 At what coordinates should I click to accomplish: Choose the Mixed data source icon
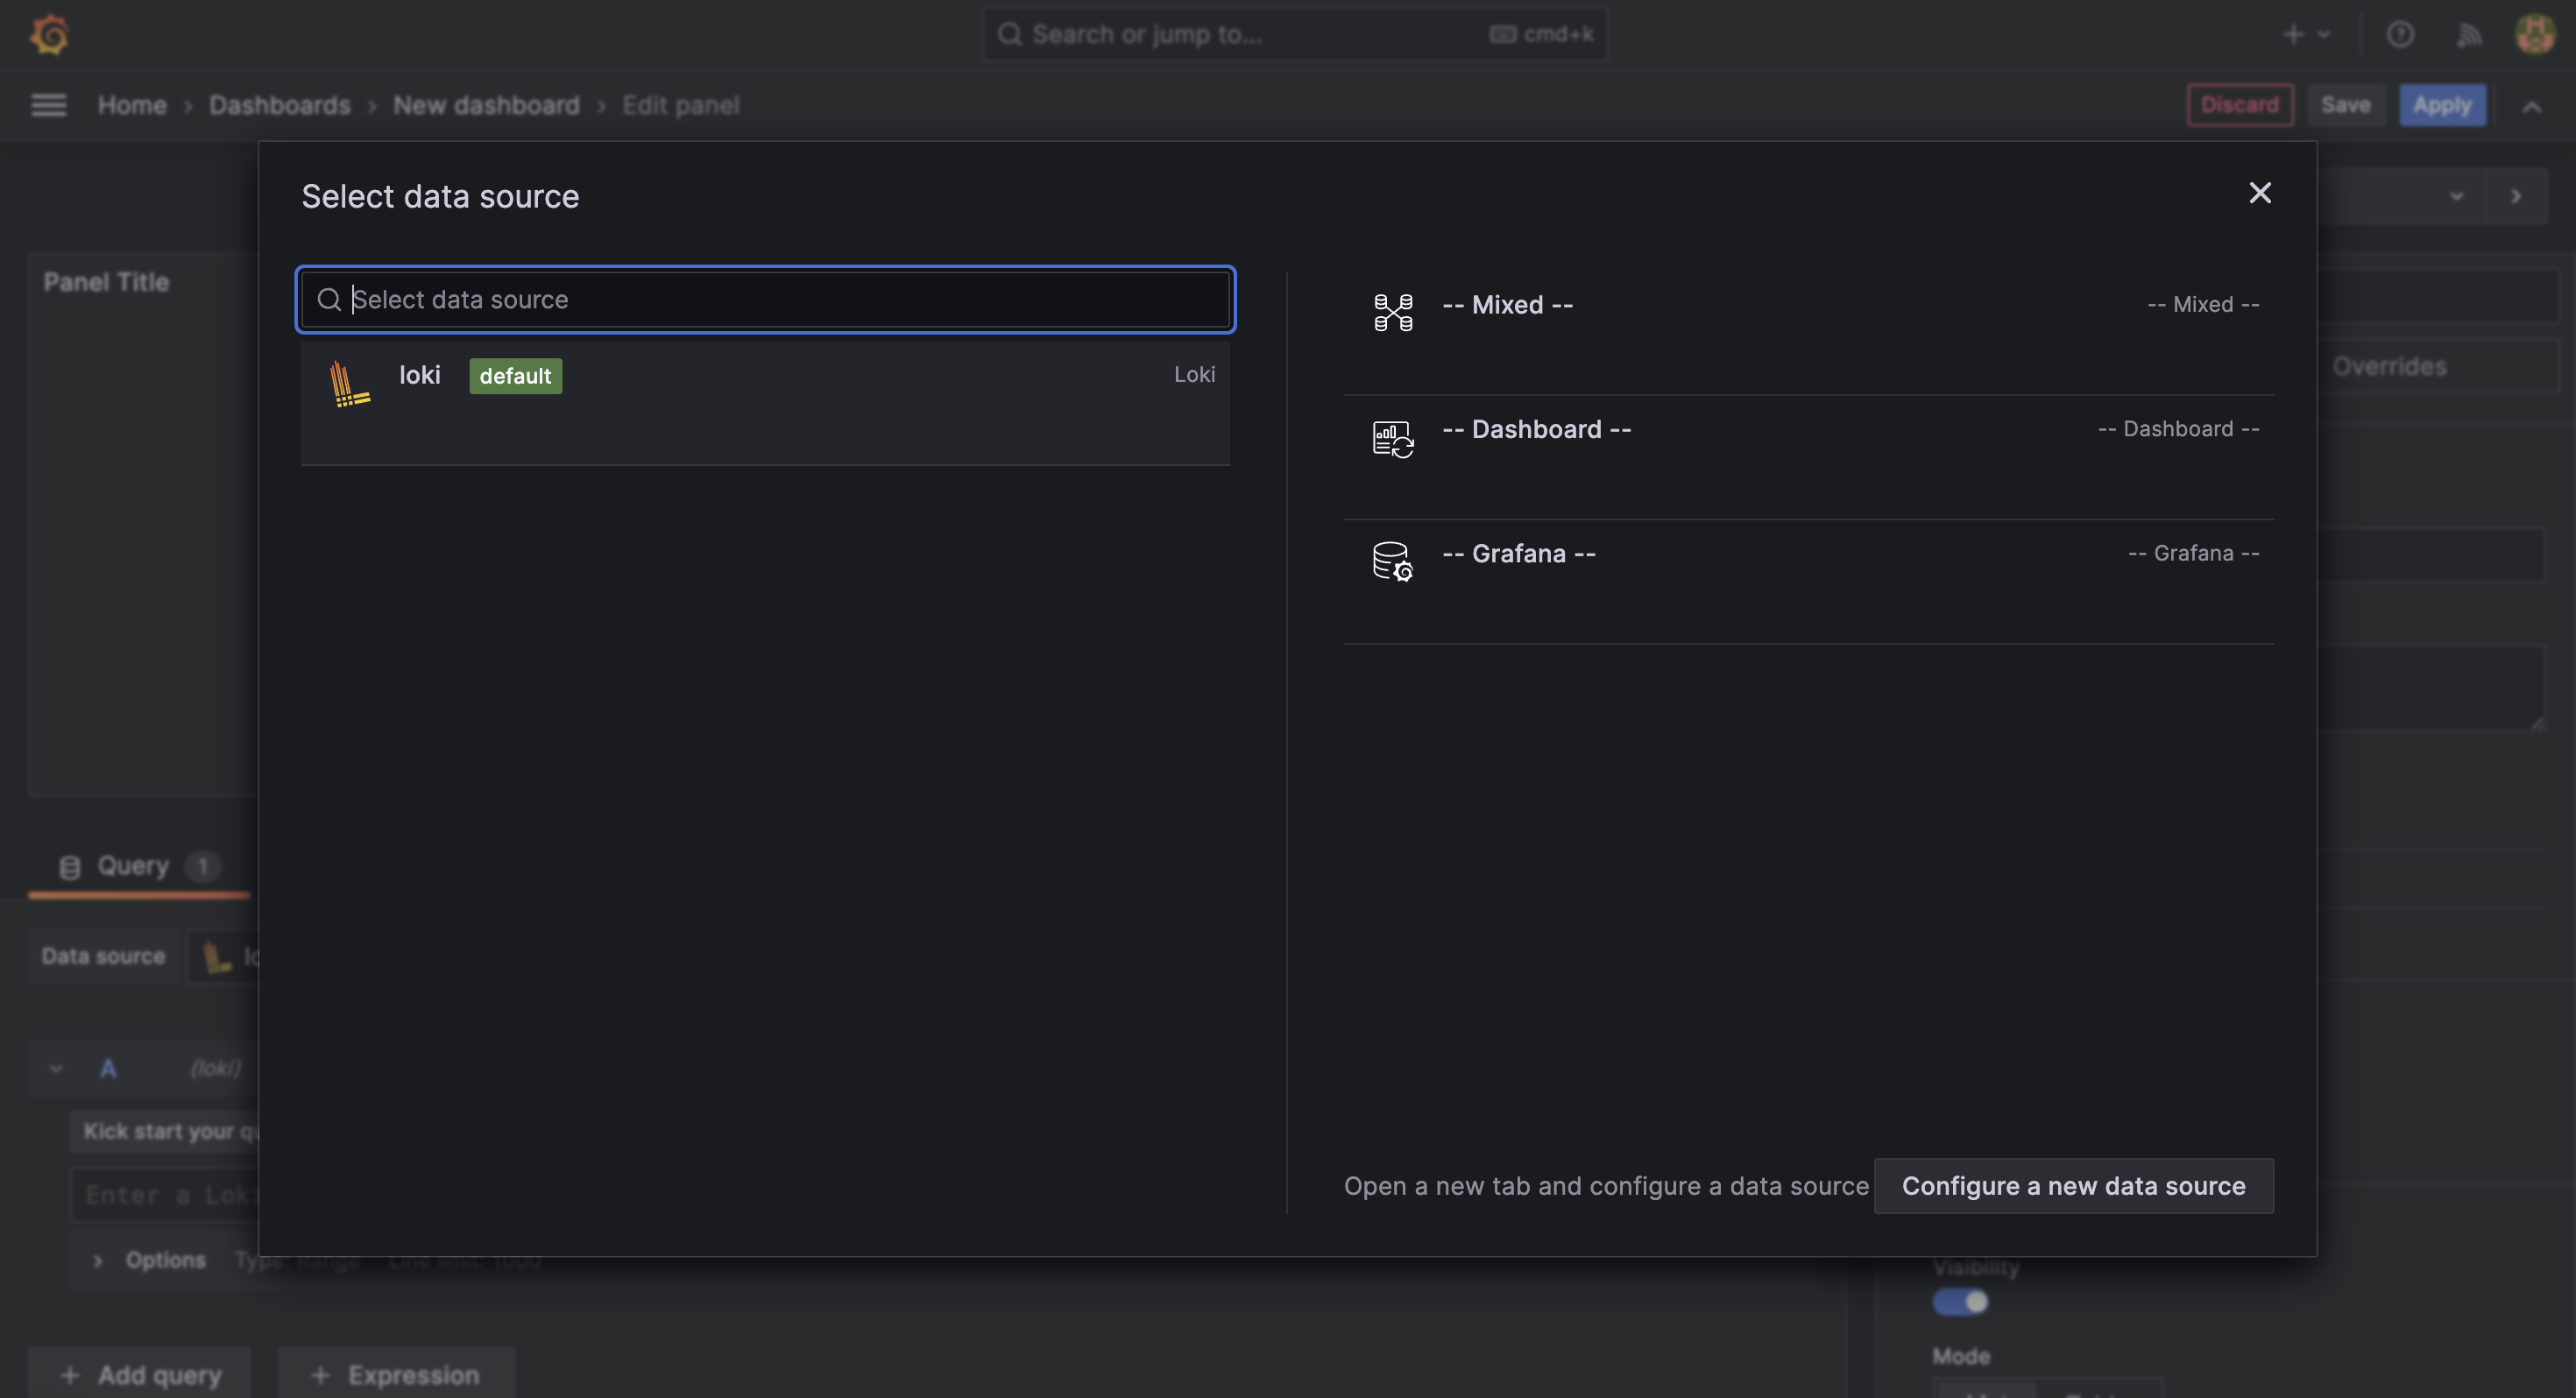1393,312
